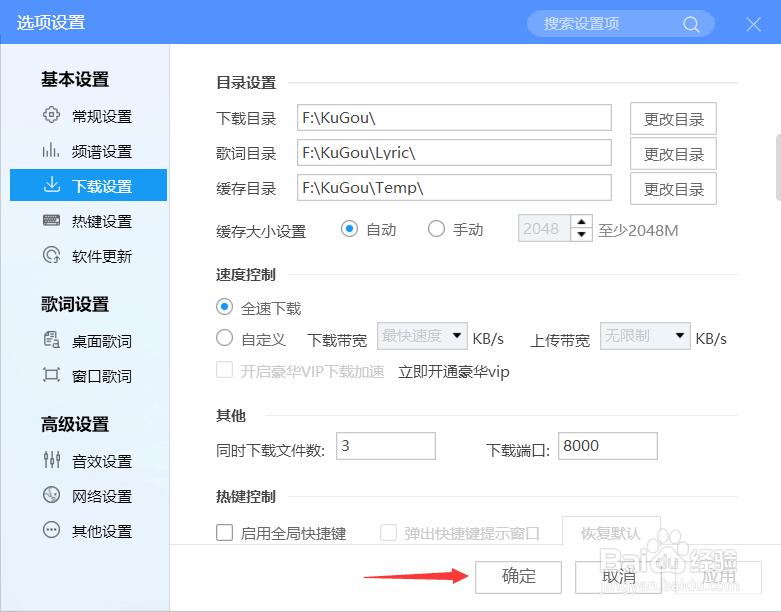781x612 pixels.
Task: Increase cache size with up arrow
Action: (581, 222)
